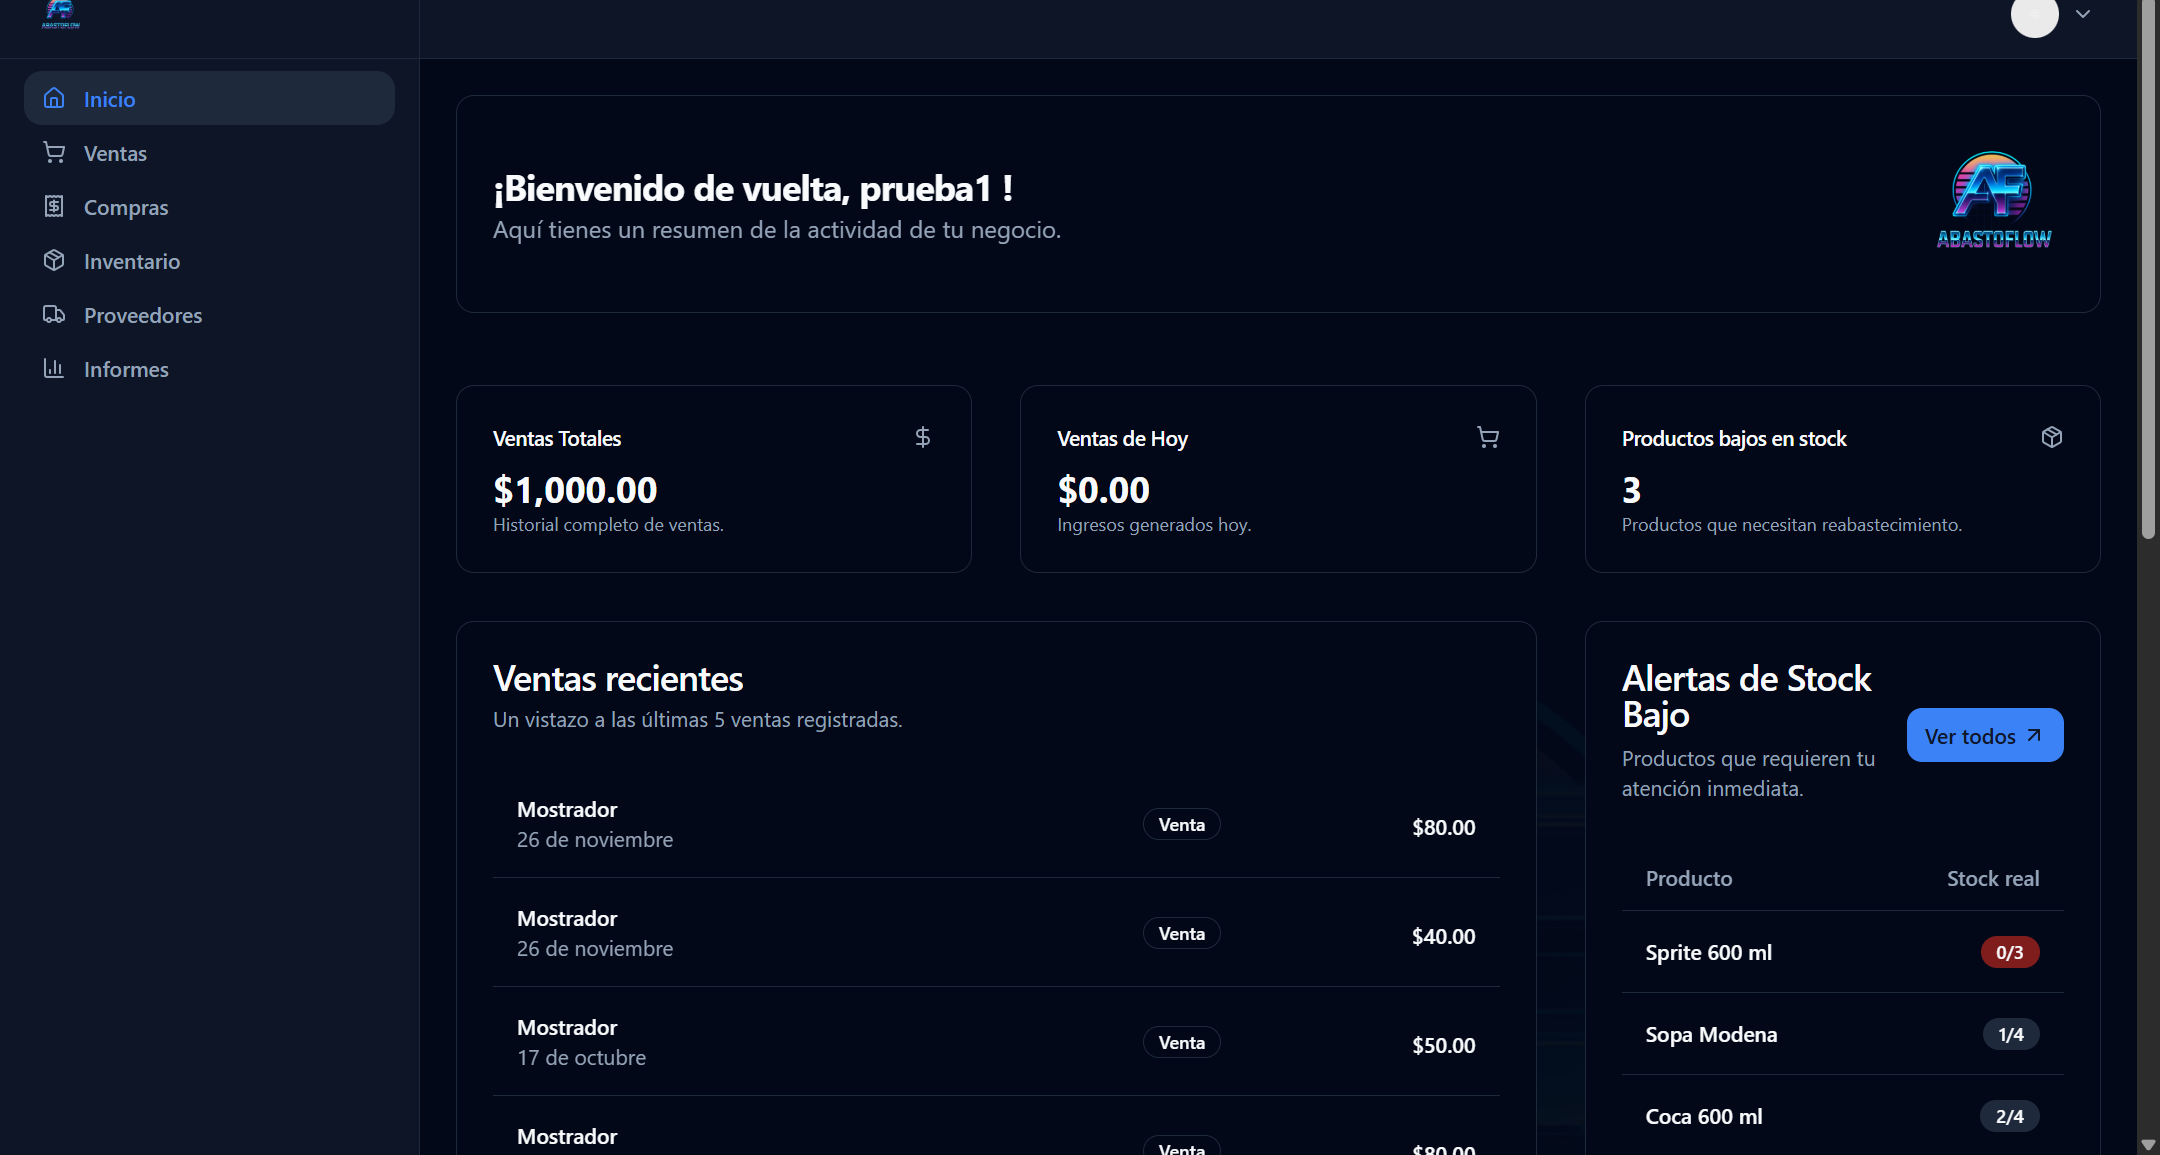
Task: Click the Compras receipt icon in sidebar
Action: click(x=54, y=206)
